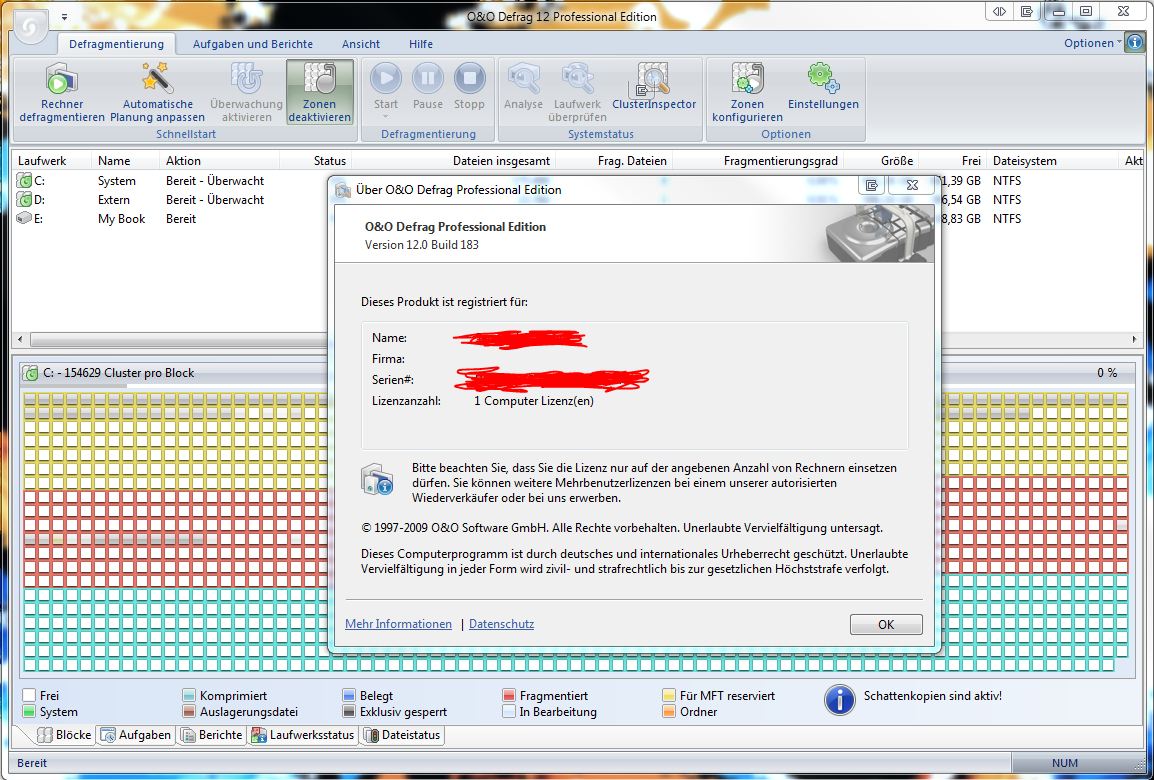Click help button in Über dialog title bar
Viewport: 1154px width, 780px height.
[871, 185]
